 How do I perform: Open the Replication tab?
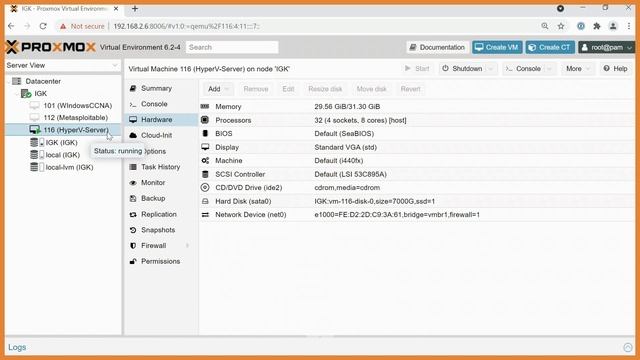(159, 214)
